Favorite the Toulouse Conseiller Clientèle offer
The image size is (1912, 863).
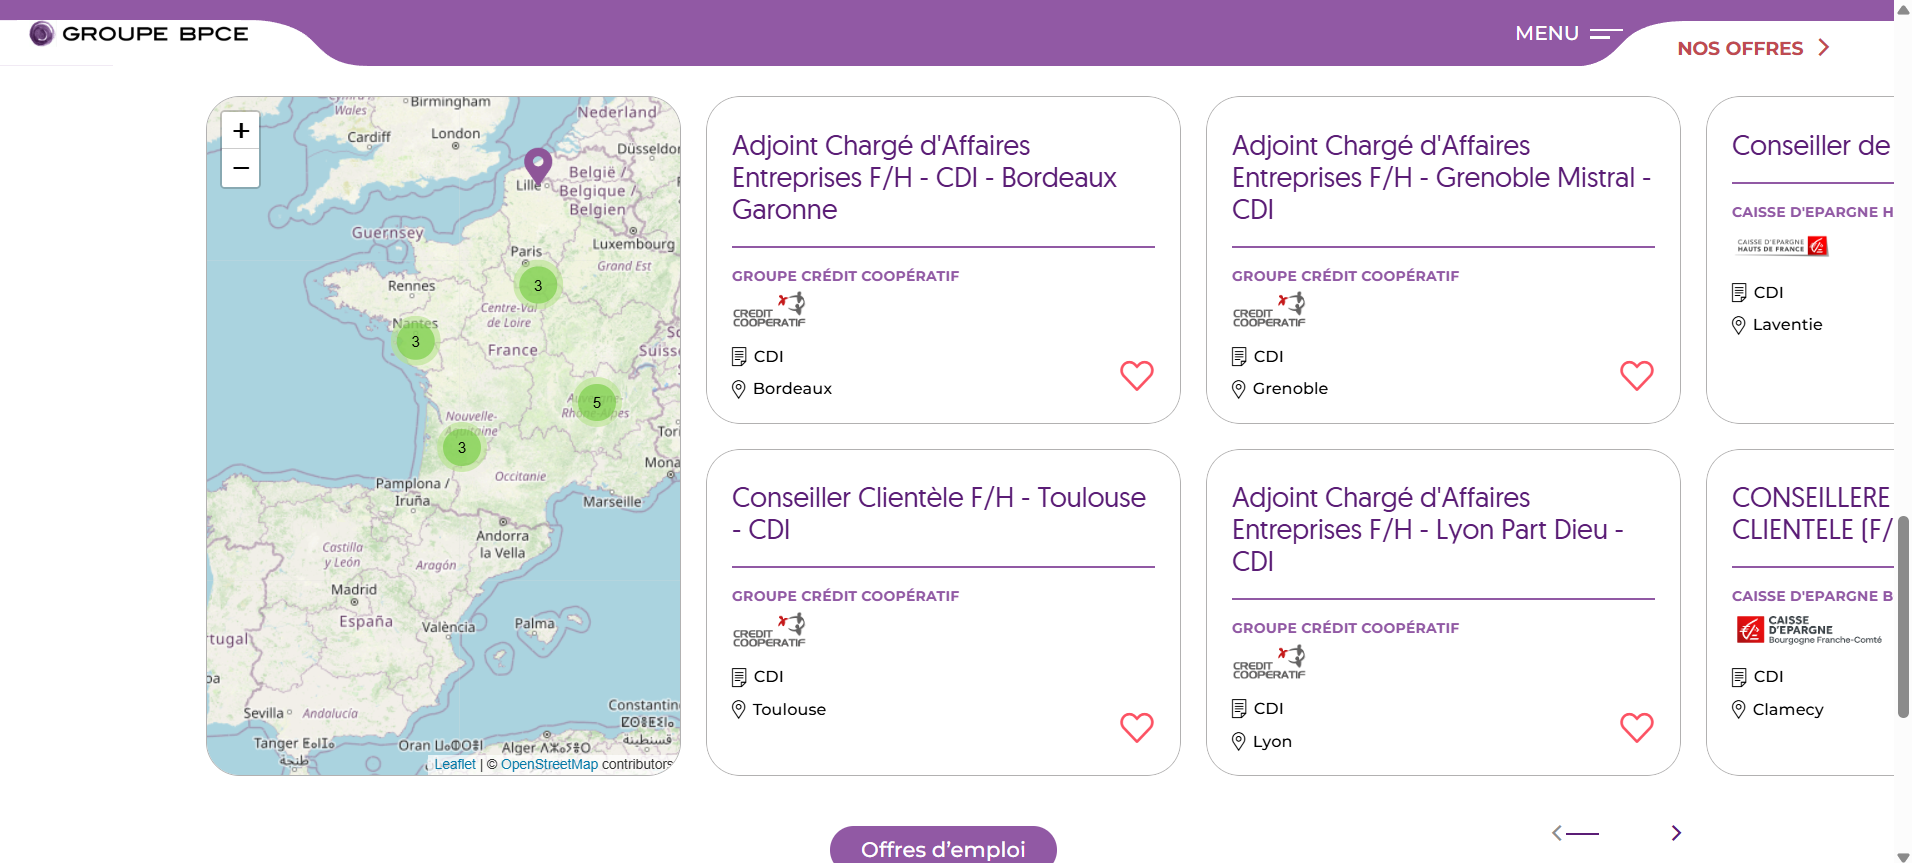click(1137, 727)
